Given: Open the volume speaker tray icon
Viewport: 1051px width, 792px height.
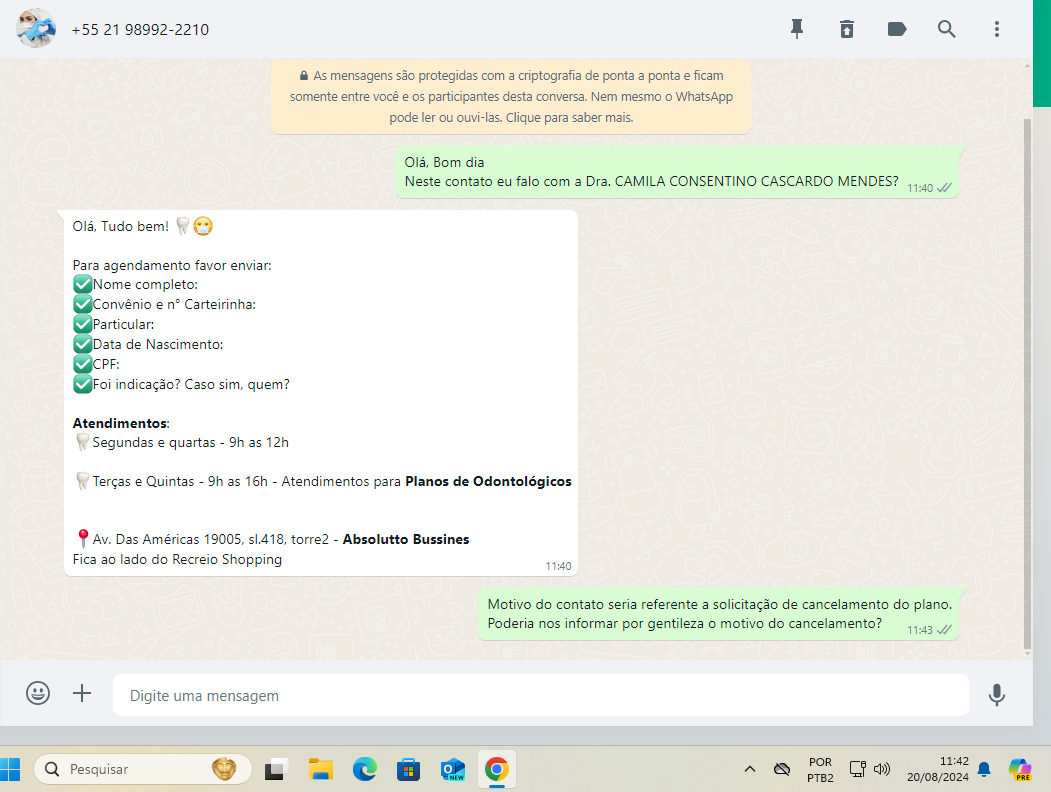Looking at the screenshot, I should (882, 769).
